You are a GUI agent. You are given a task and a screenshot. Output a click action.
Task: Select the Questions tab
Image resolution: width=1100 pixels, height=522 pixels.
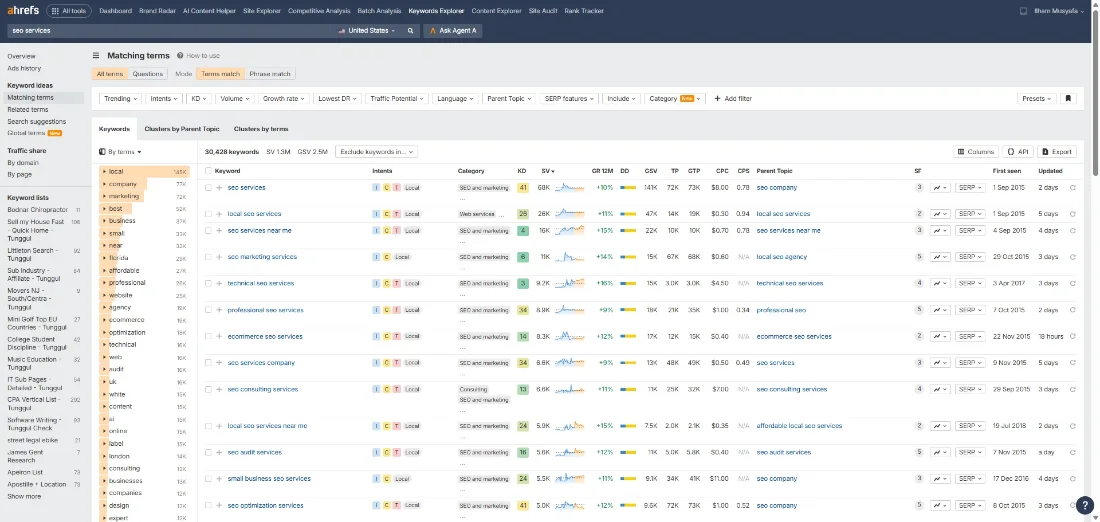147,74
